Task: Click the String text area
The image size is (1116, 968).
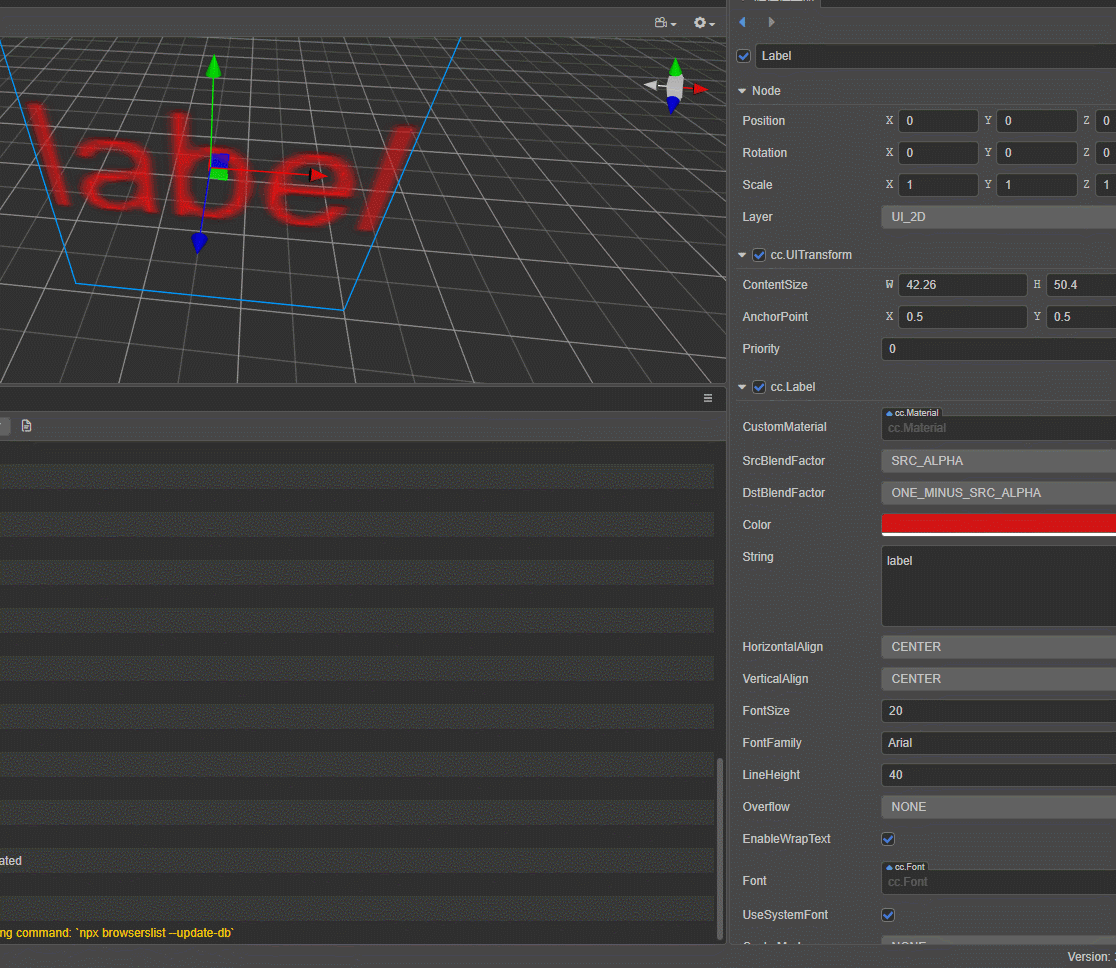Action: [x=999, y=586]
